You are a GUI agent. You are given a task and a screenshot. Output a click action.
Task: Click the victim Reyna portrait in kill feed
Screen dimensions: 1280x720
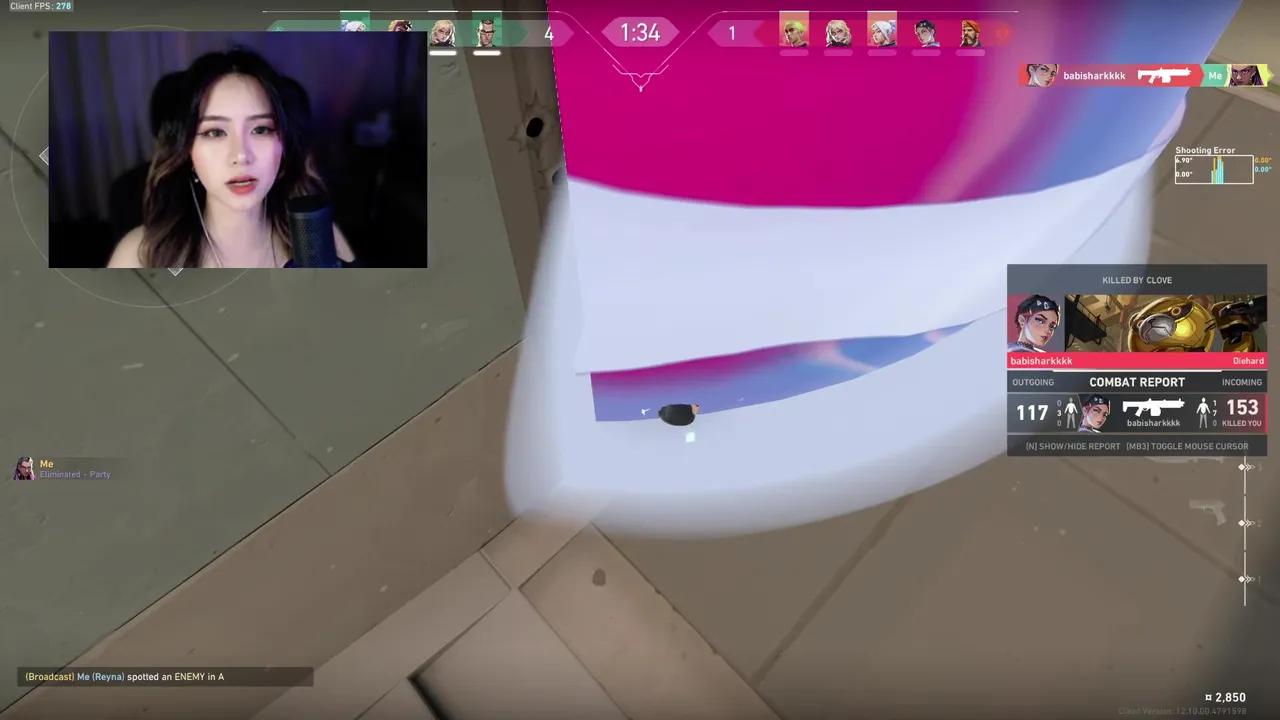point(1247,75)
